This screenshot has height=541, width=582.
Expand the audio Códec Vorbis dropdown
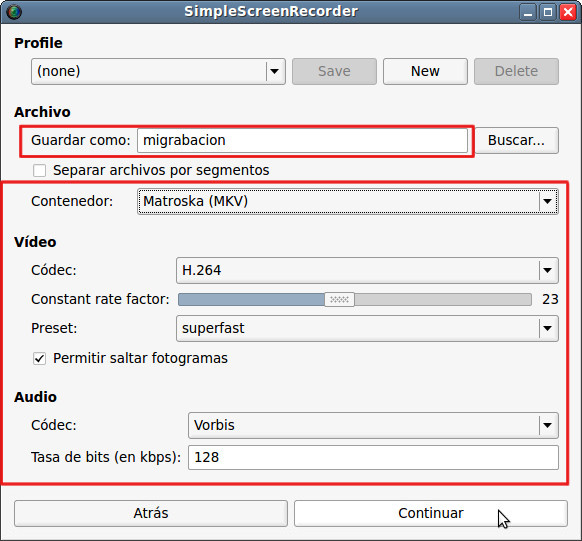coord(373,425)
